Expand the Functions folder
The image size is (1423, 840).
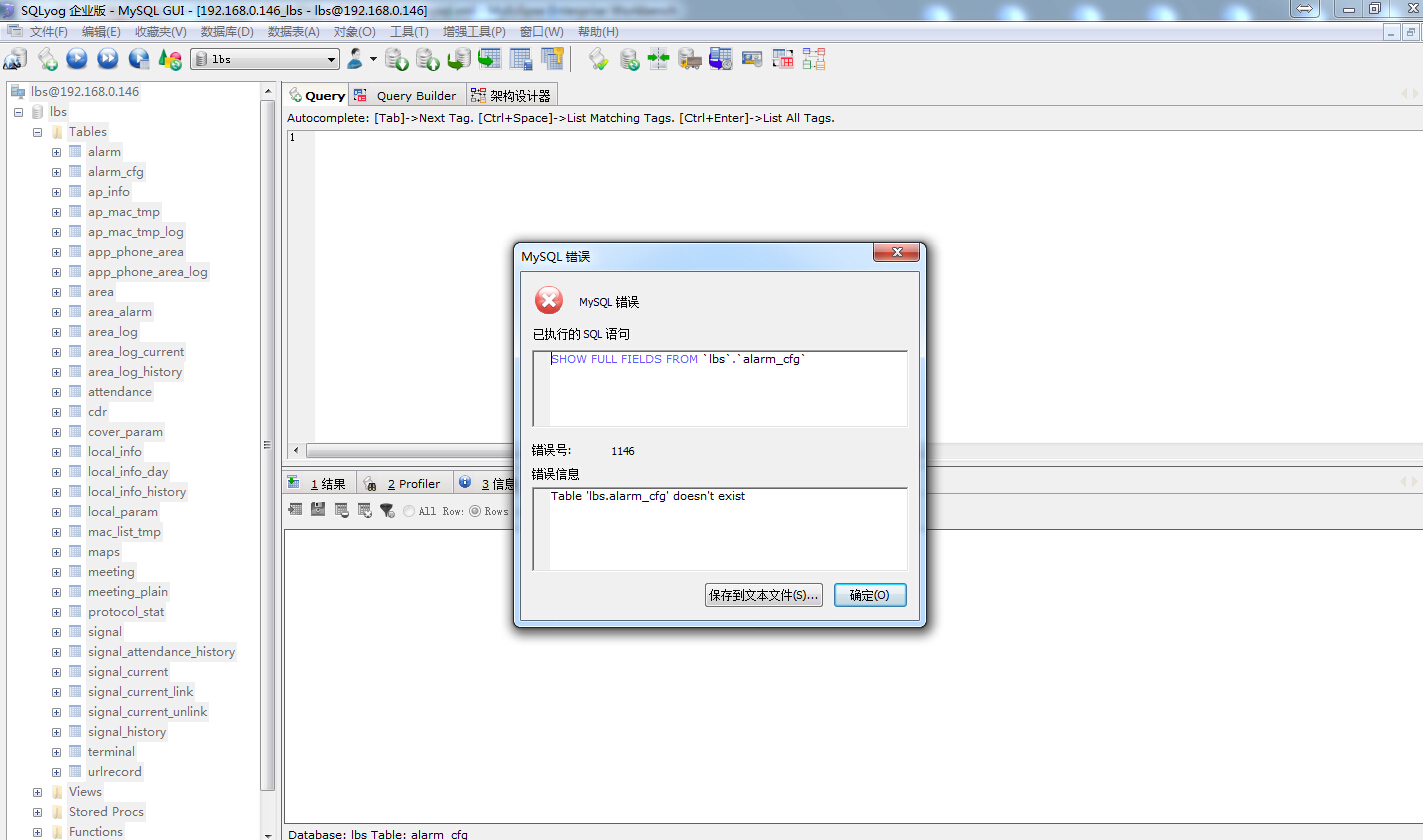37,832
